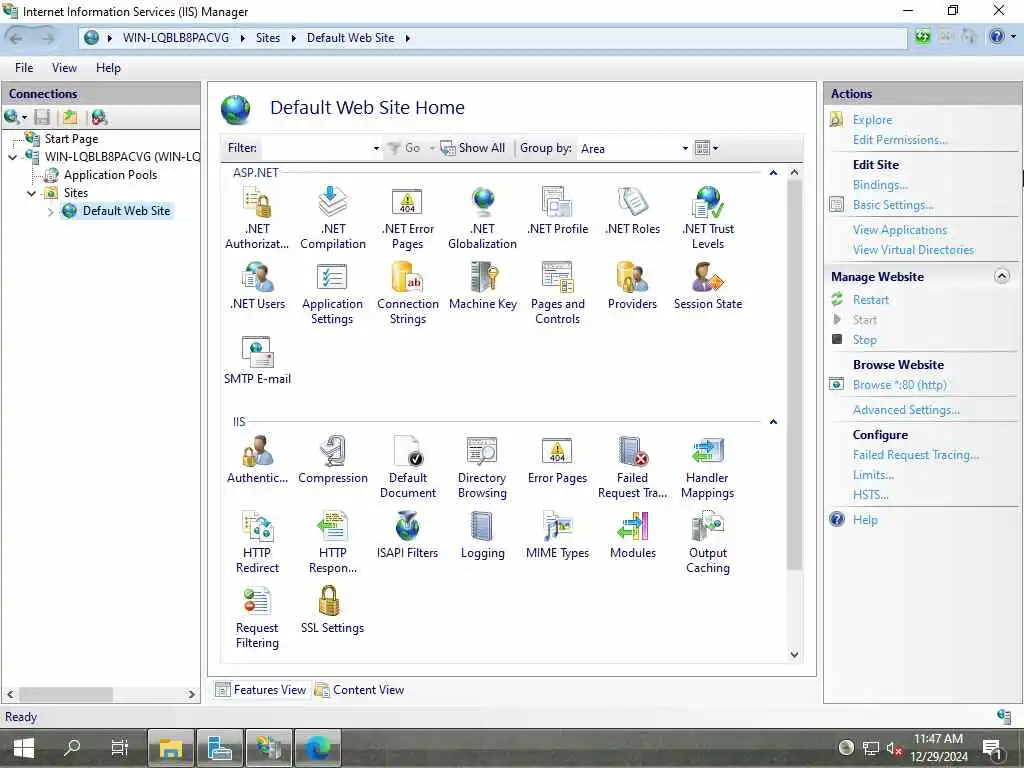Collapse the Manage Website section
The height and width of the screenshot is (768, 1024).
[x=1002, y=276]
